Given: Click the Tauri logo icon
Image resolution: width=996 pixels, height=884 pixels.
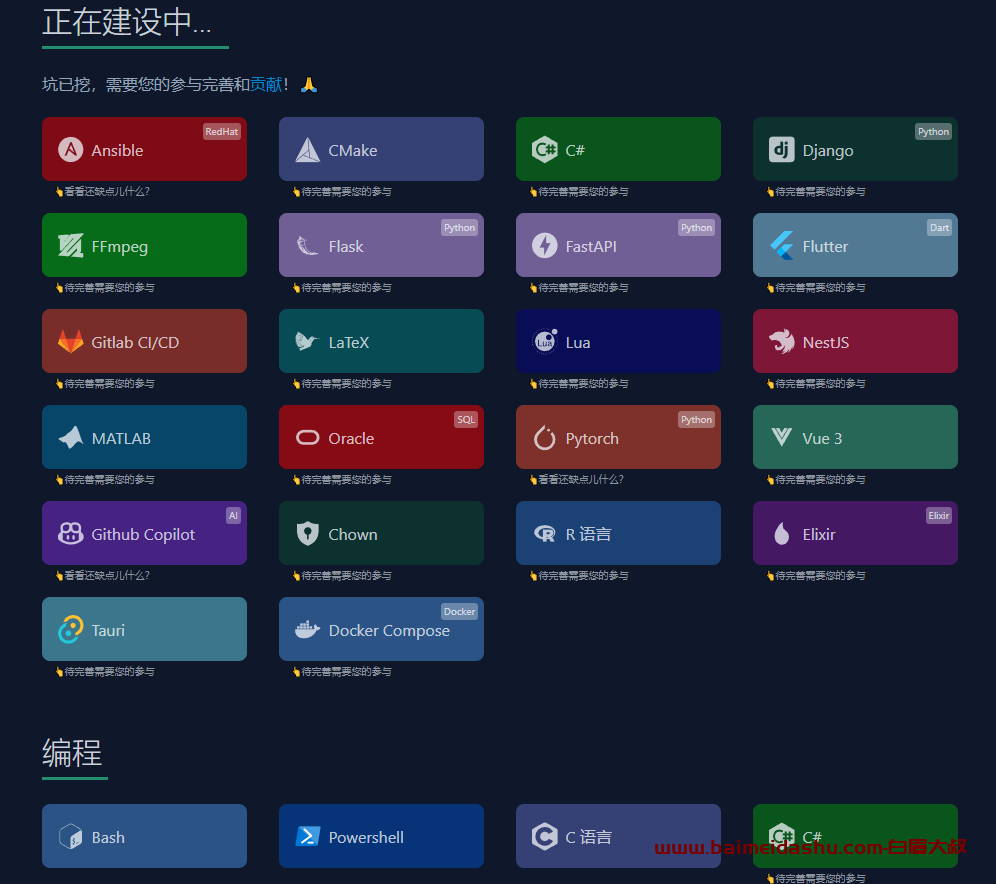Looking at the screenshot, I should point(71,629).
